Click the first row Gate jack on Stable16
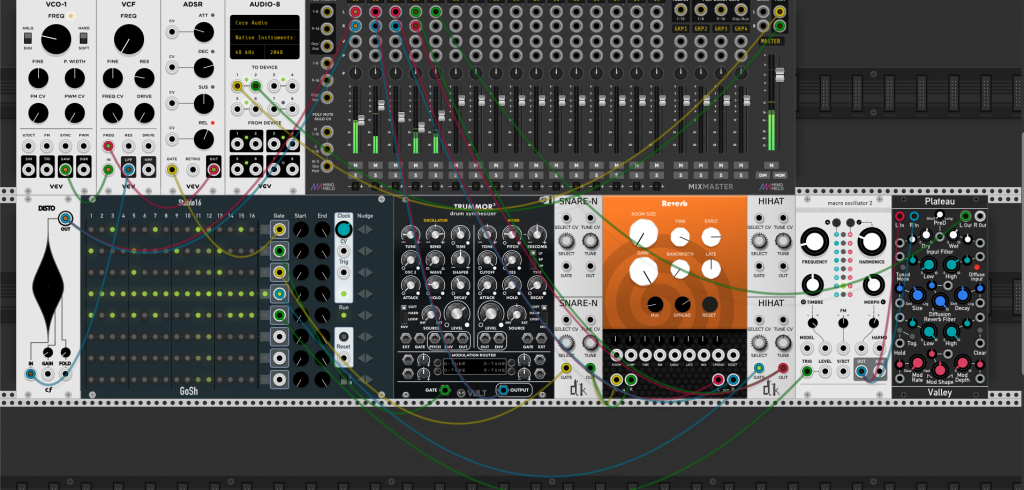This screenshot has width=1024, height=490. click(279, 229)
